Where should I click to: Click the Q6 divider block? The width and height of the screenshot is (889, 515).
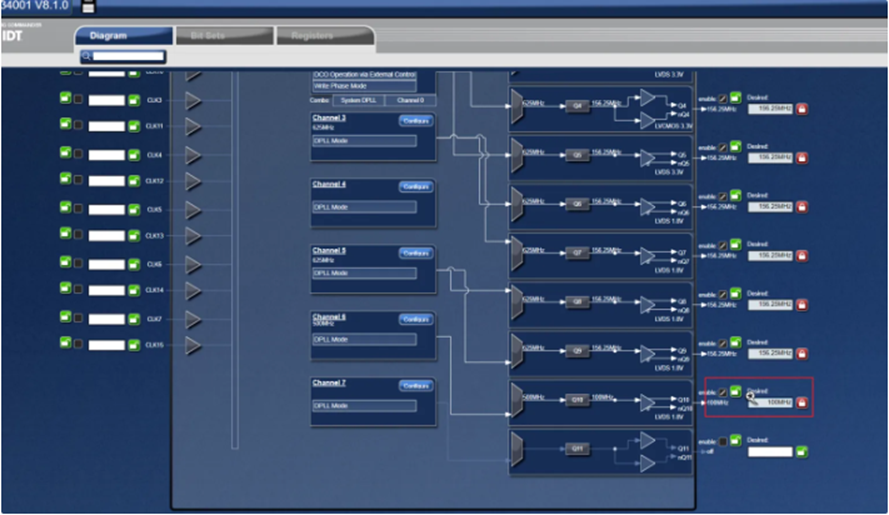point(577,204)
